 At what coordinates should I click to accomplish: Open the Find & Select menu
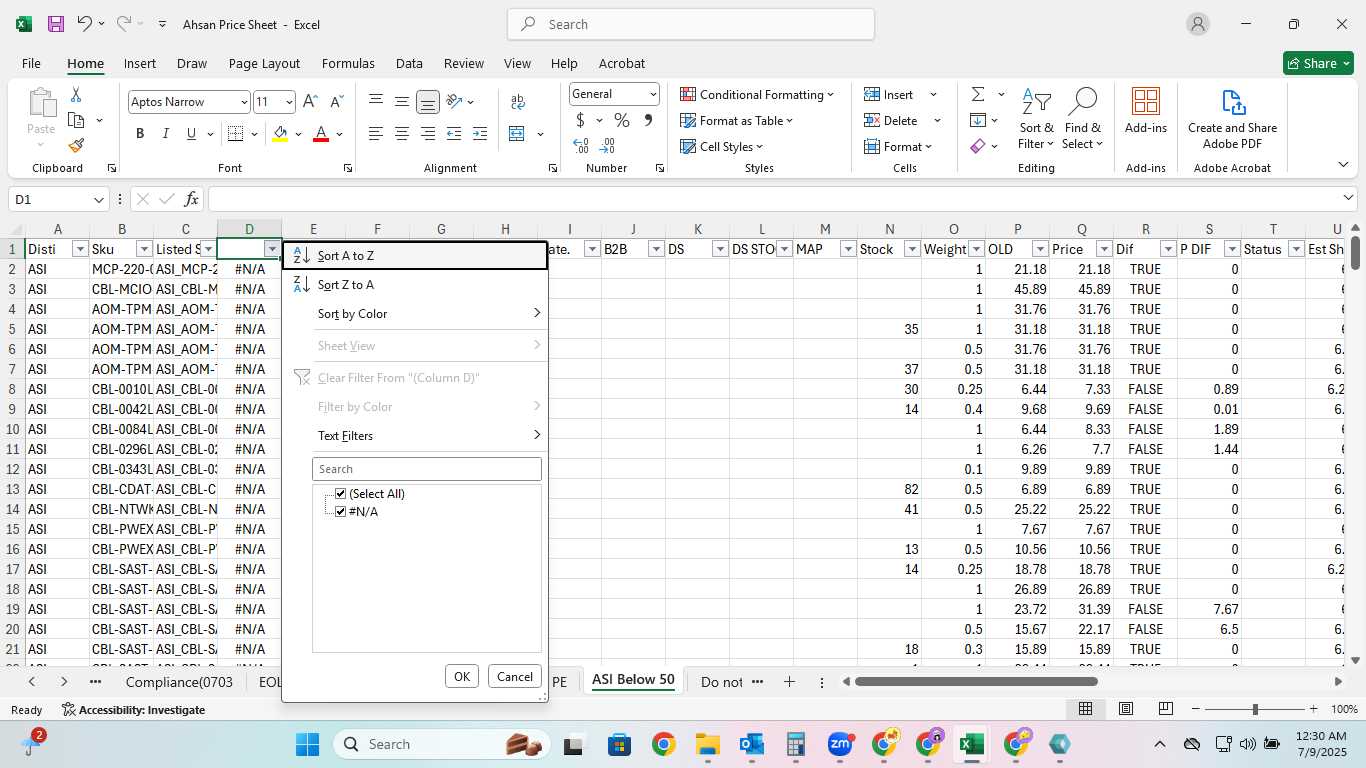[x=1083, y=119]
